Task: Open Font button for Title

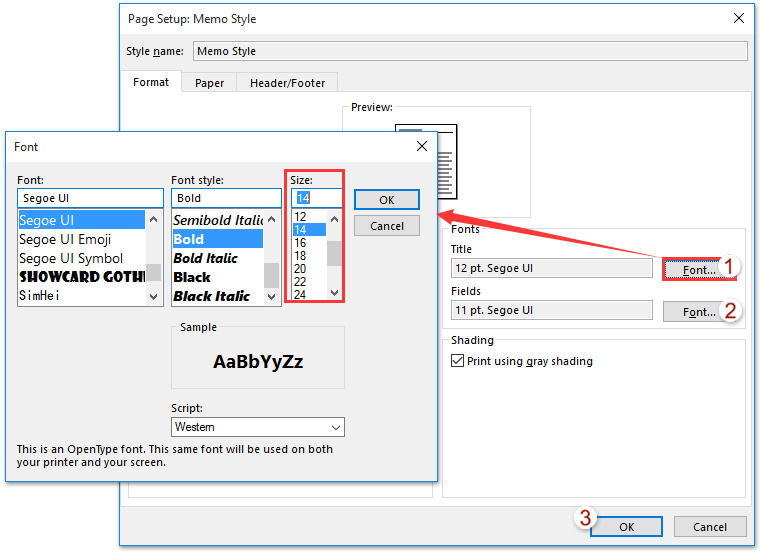Action: (x=699, y=270)
